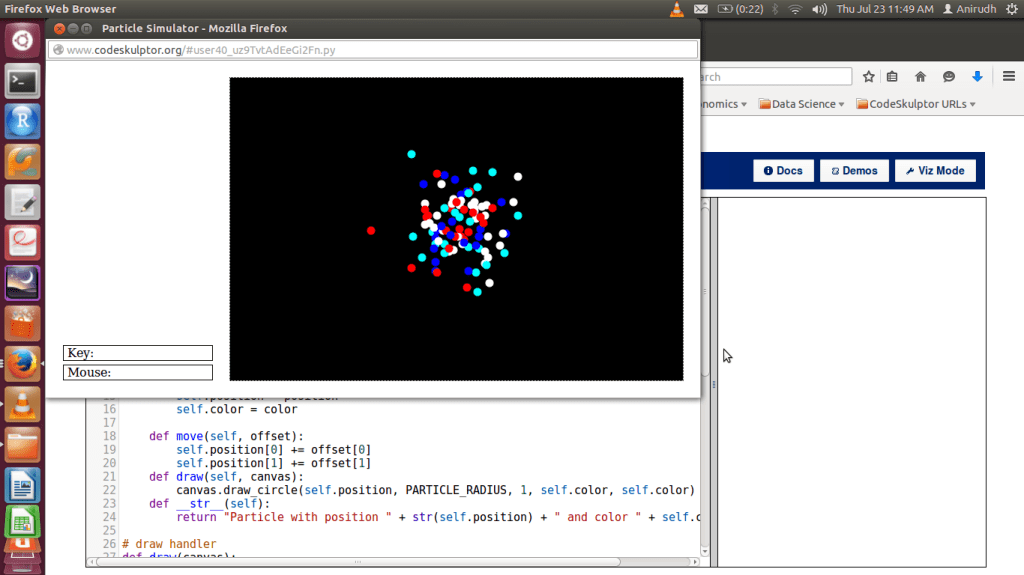Open LibreOffice Calc from dock
Image resolution: width=1024 pixels, height=575 pixels.
pyautogui.click(x=22, y=523)
